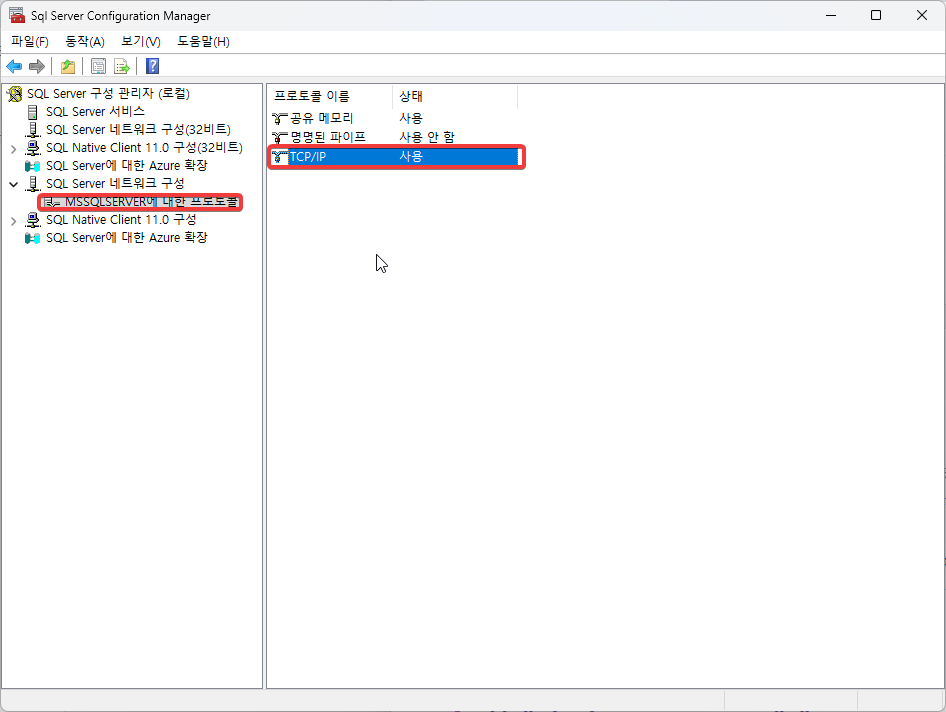Click the 명명된 파이프 protocol icon
Image resolution: width=946 pixels, height=712 pixels.
[279, 138]
